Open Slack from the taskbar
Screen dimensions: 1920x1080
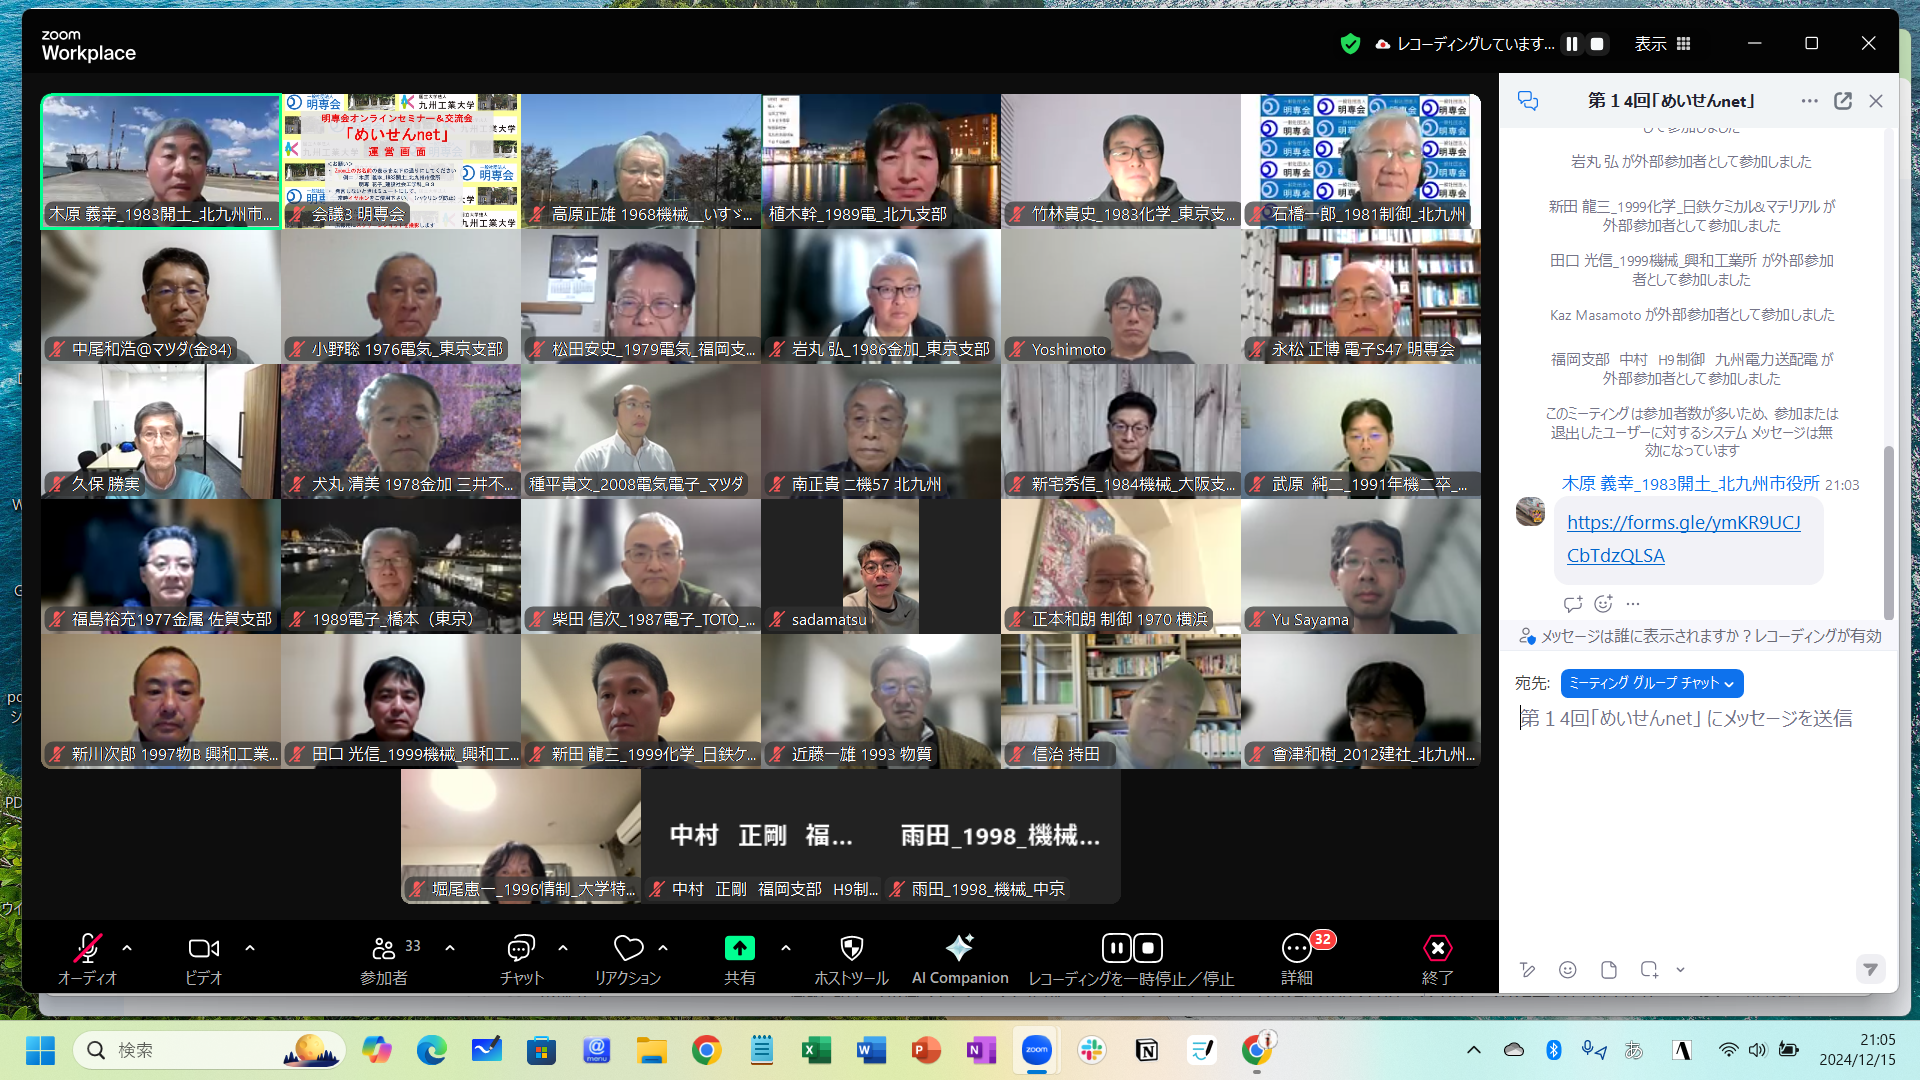1091,1050
